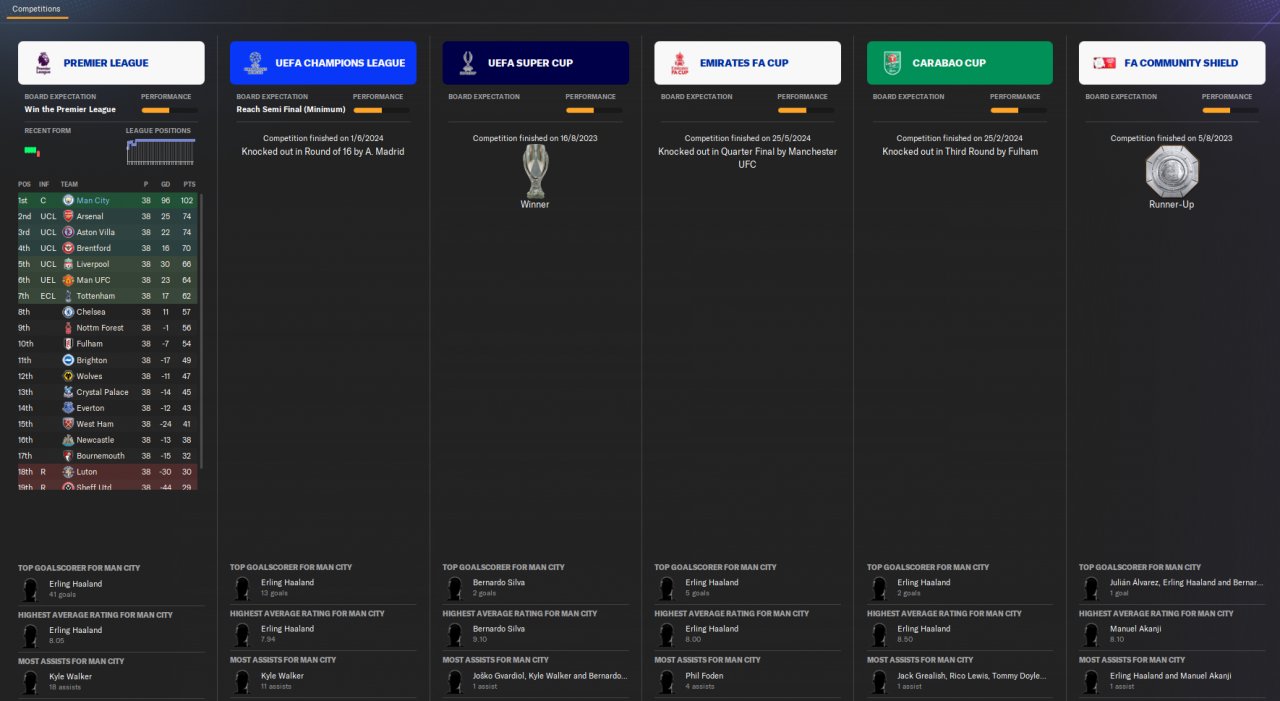
Task: Click the Brighton club badge
Action: pyautogui.click(x=68, y=360)
